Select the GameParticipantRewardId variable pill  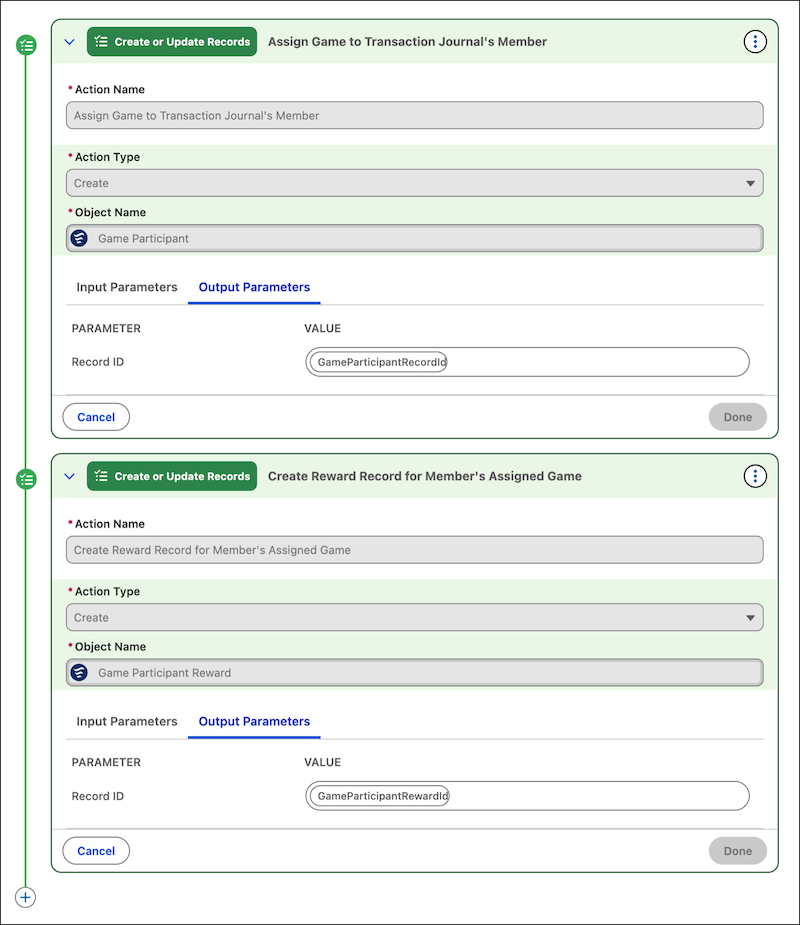coord(380,796)
